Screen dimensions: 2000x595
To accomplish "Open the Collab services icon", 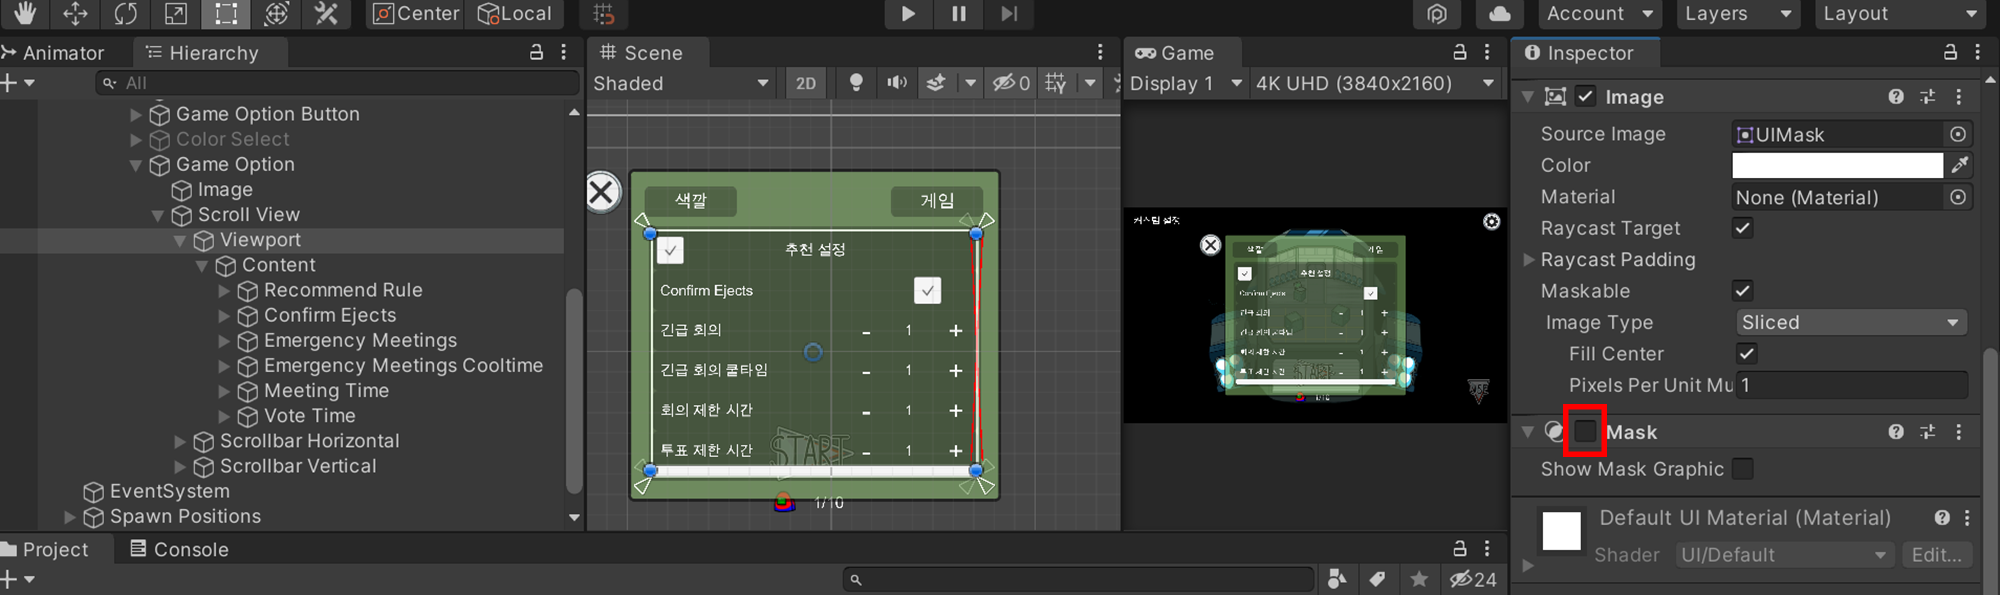I will (x=1437, y=13).
